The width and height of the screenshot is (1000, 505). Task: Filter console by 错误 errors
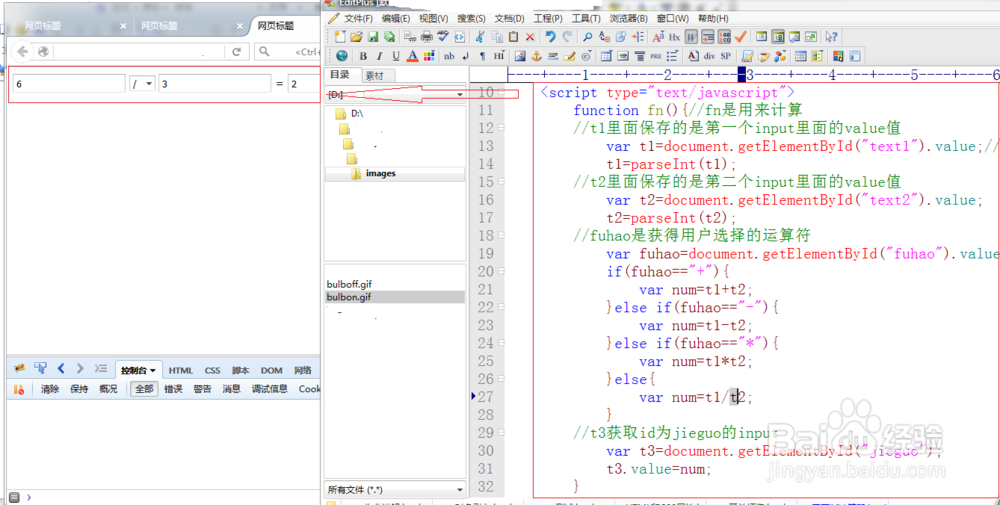coord(173,389)
